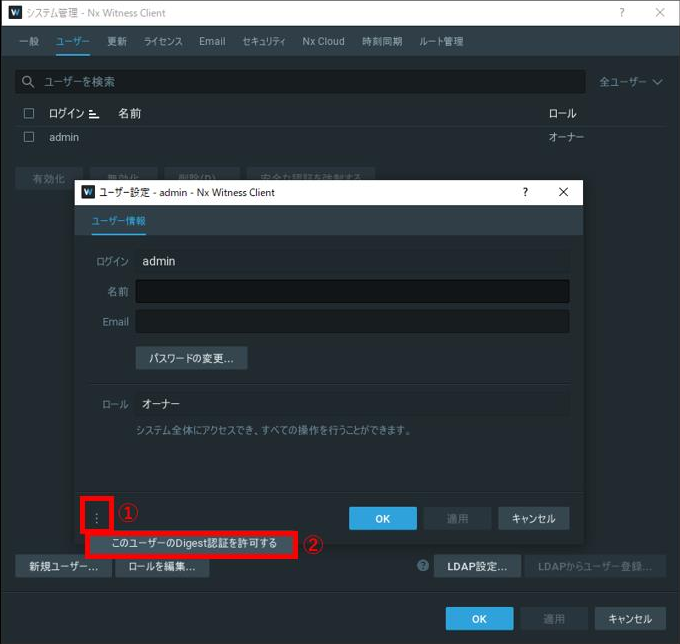Click the ログイン column header

66,114
